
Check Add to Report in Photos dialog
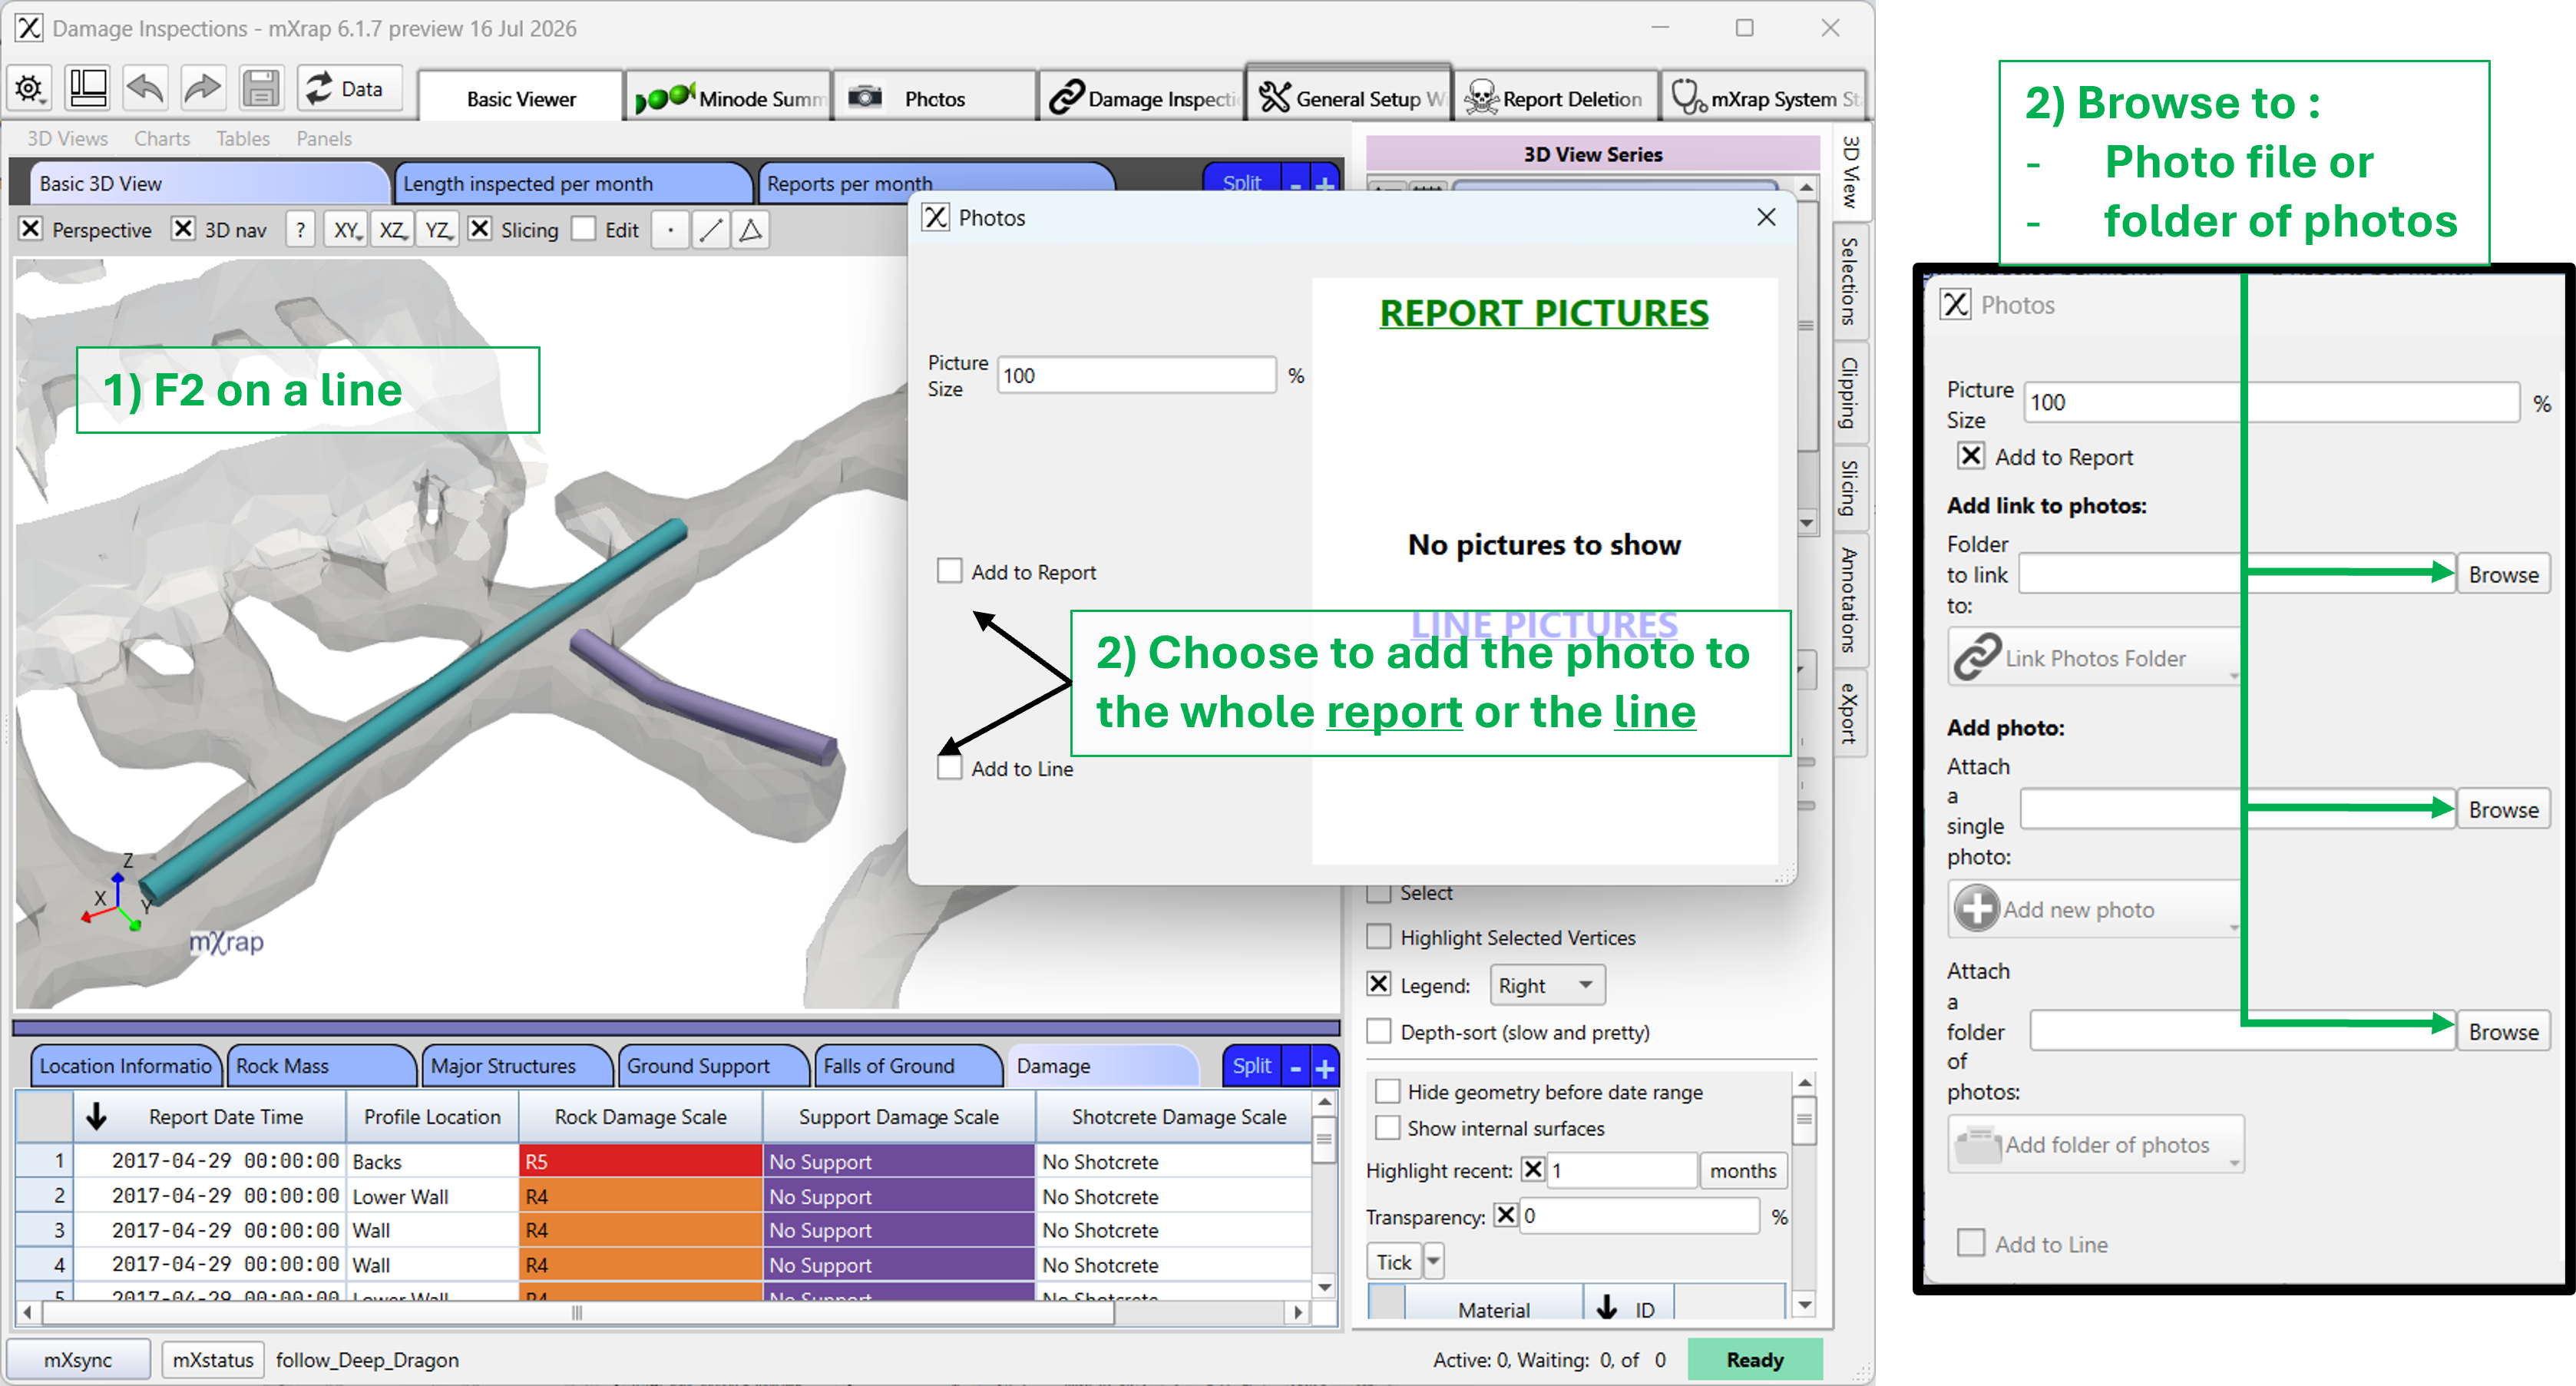[x=949, y=571]
